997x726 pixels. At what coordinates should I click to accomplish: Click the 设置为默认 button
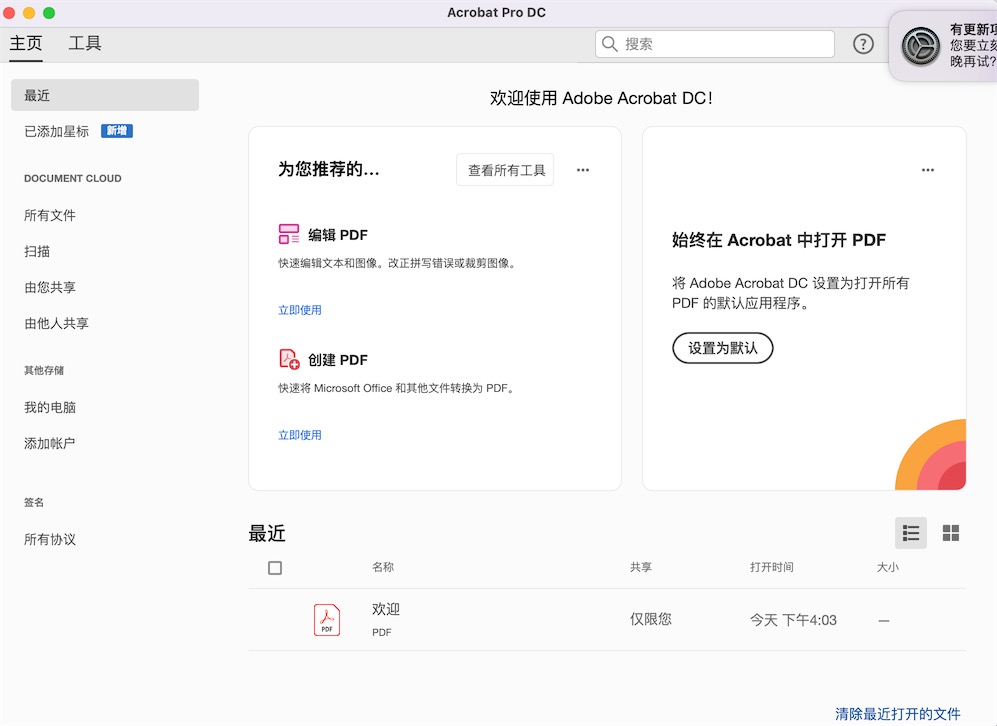click(x=722, y=348)
